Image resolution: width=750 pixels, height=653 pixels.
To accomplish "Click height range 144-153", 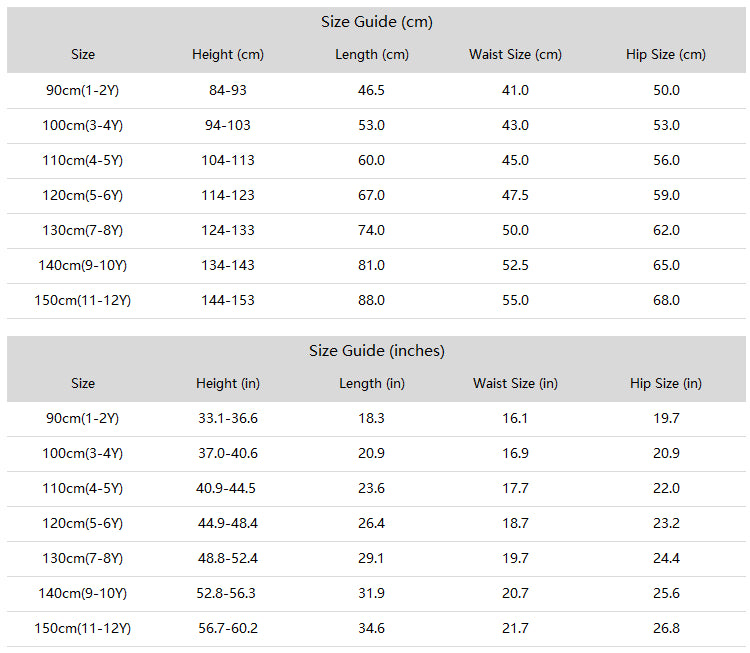I will [x=228, y=300].
